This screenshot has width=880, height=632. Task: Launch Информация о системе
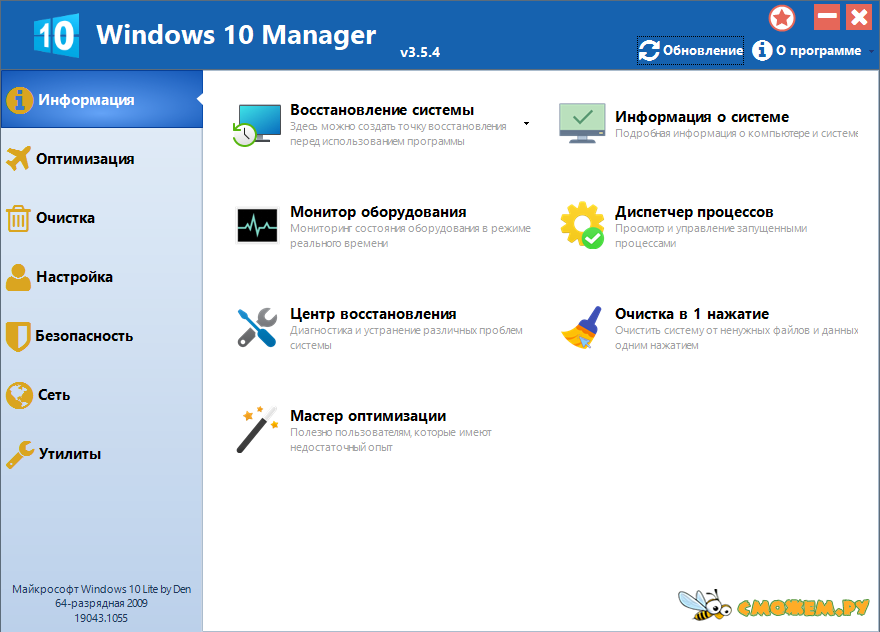[x=702, y=117]
